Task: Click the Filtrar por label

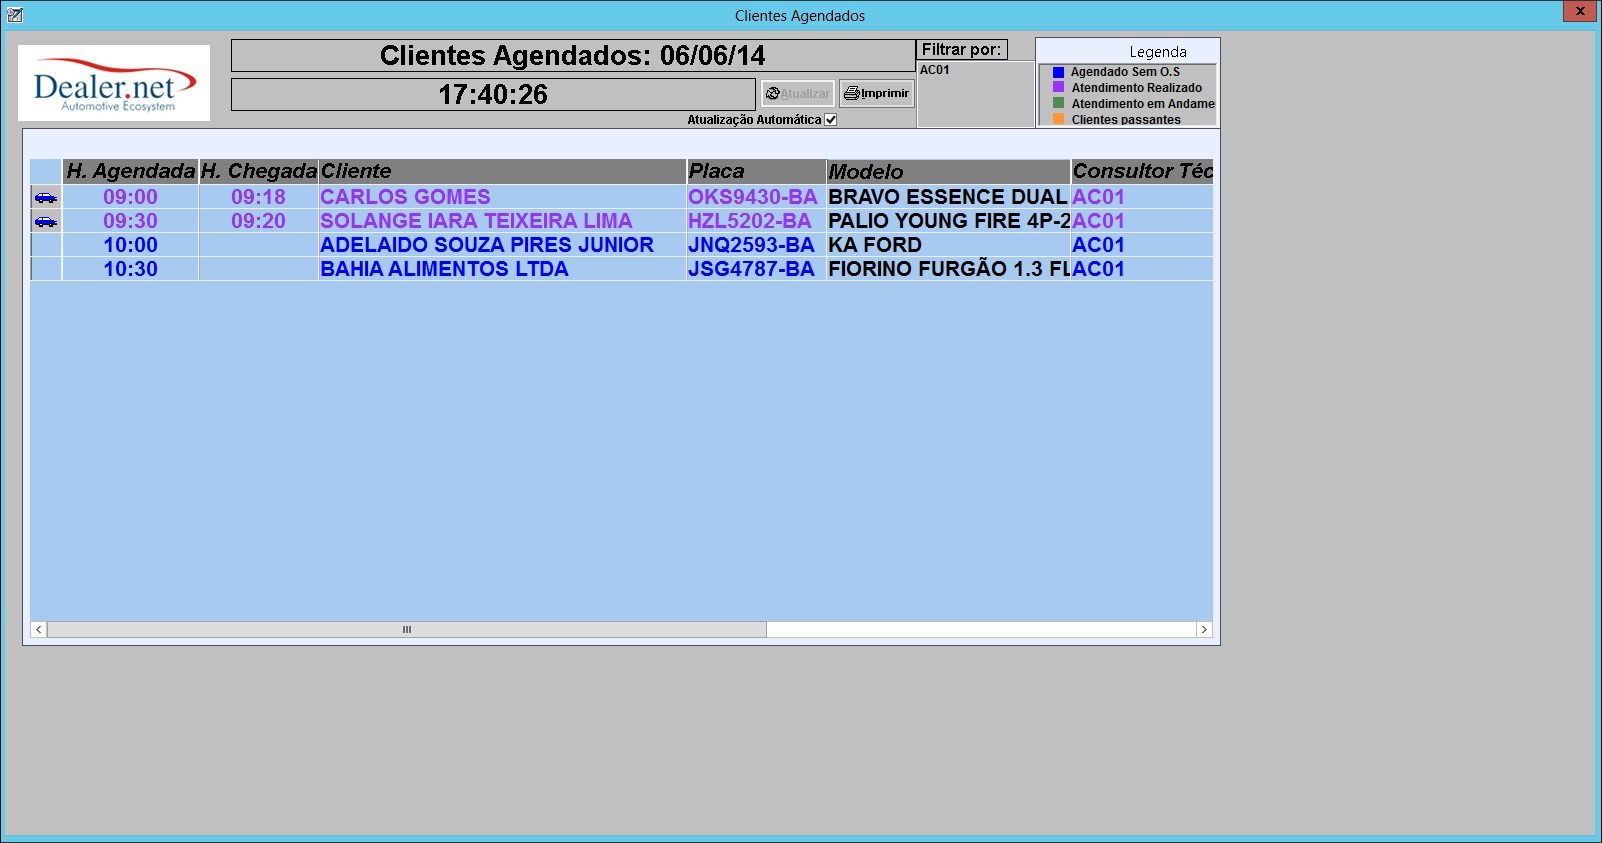Action: point(961,49)
